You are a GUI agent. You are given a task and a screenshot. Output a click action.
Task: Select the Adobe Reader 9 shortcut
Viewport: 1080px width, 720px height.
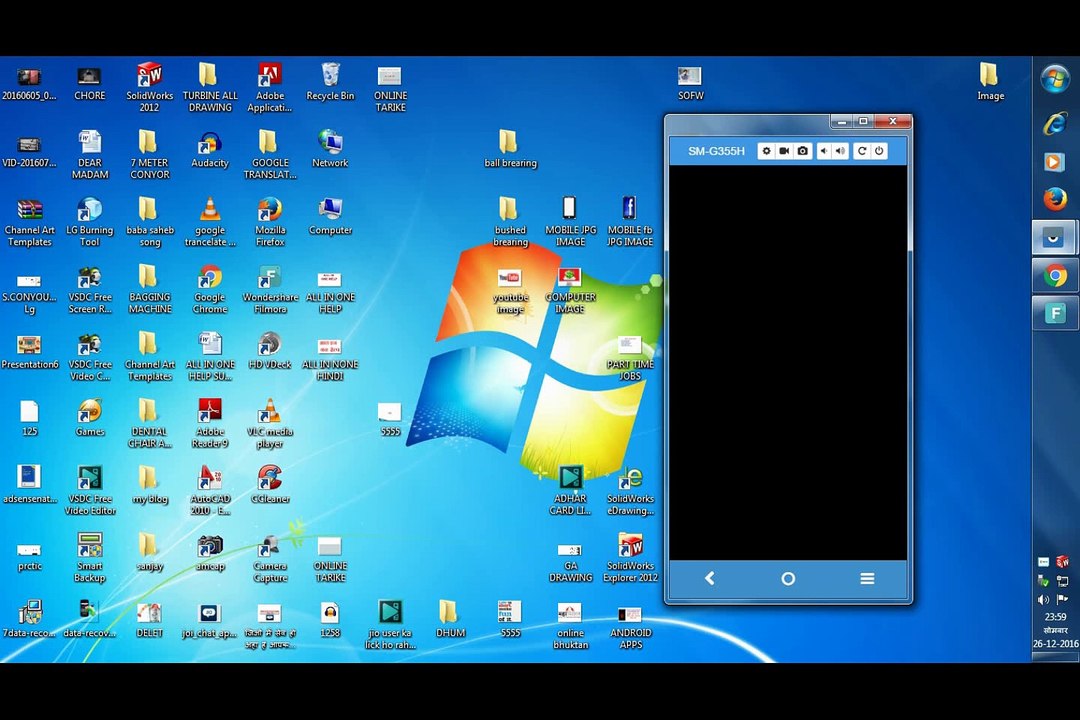point(209,424)
